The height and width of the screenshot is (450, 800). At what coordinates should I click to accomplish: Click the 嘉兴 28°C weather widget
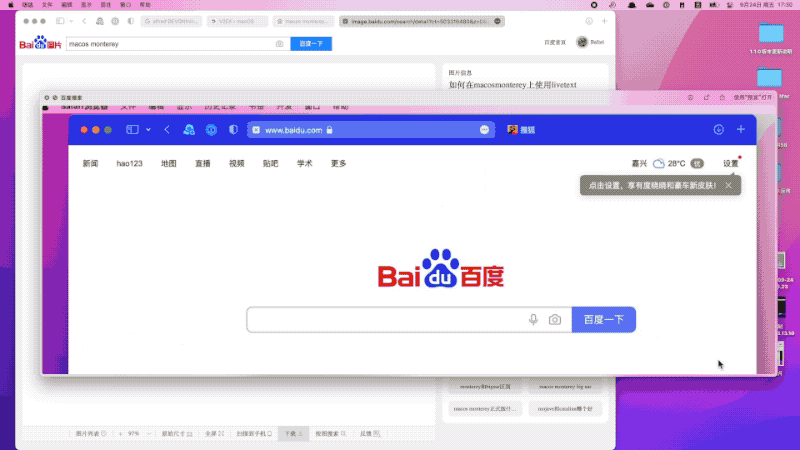pos(667,163)
